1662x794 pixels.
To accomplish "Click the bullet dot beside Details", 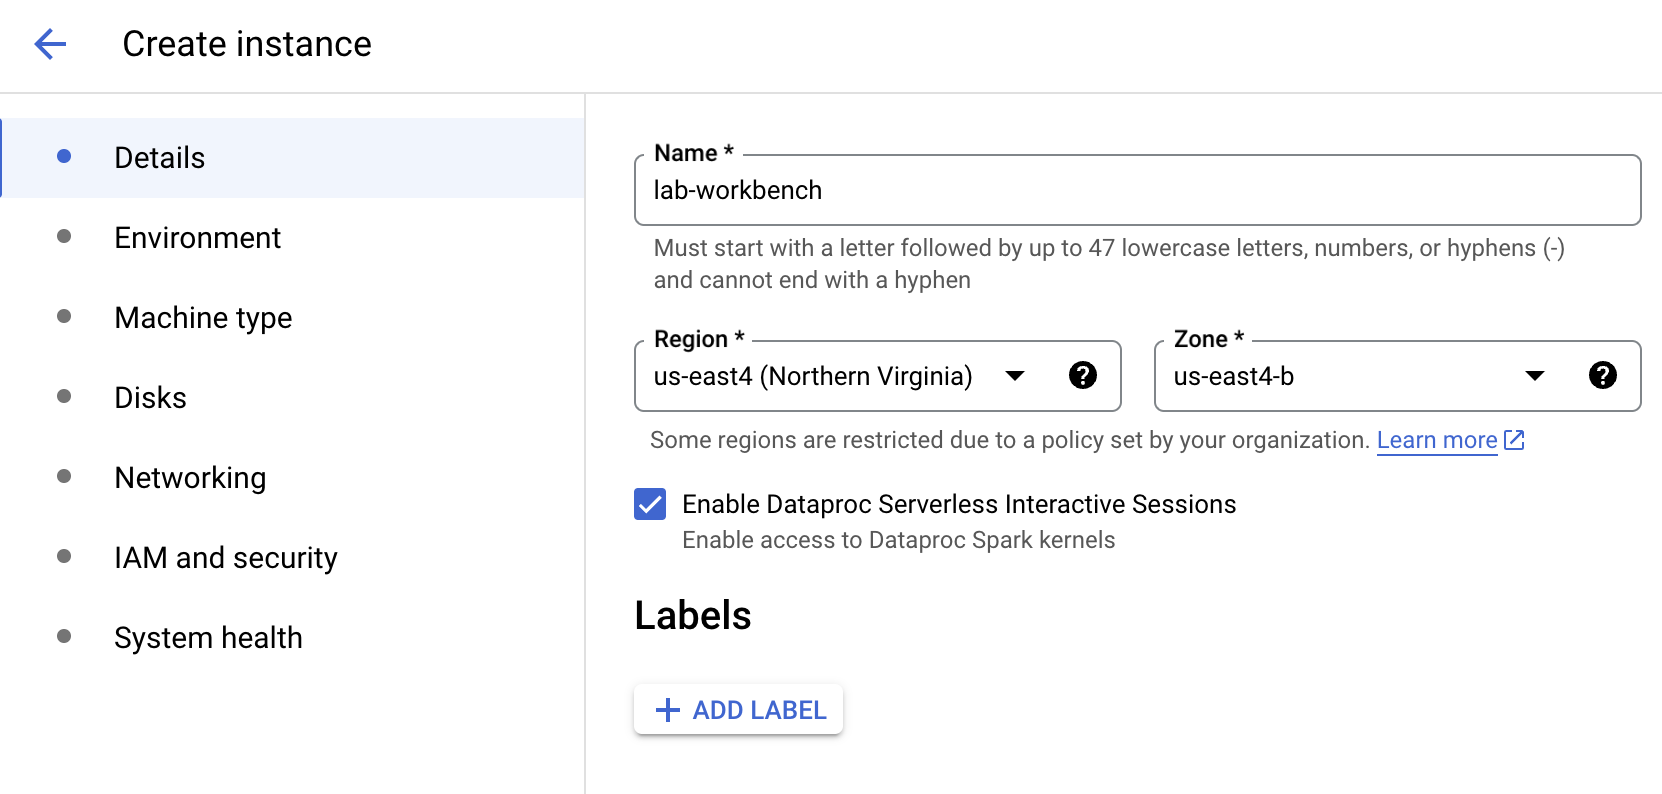I will point(64,156).
